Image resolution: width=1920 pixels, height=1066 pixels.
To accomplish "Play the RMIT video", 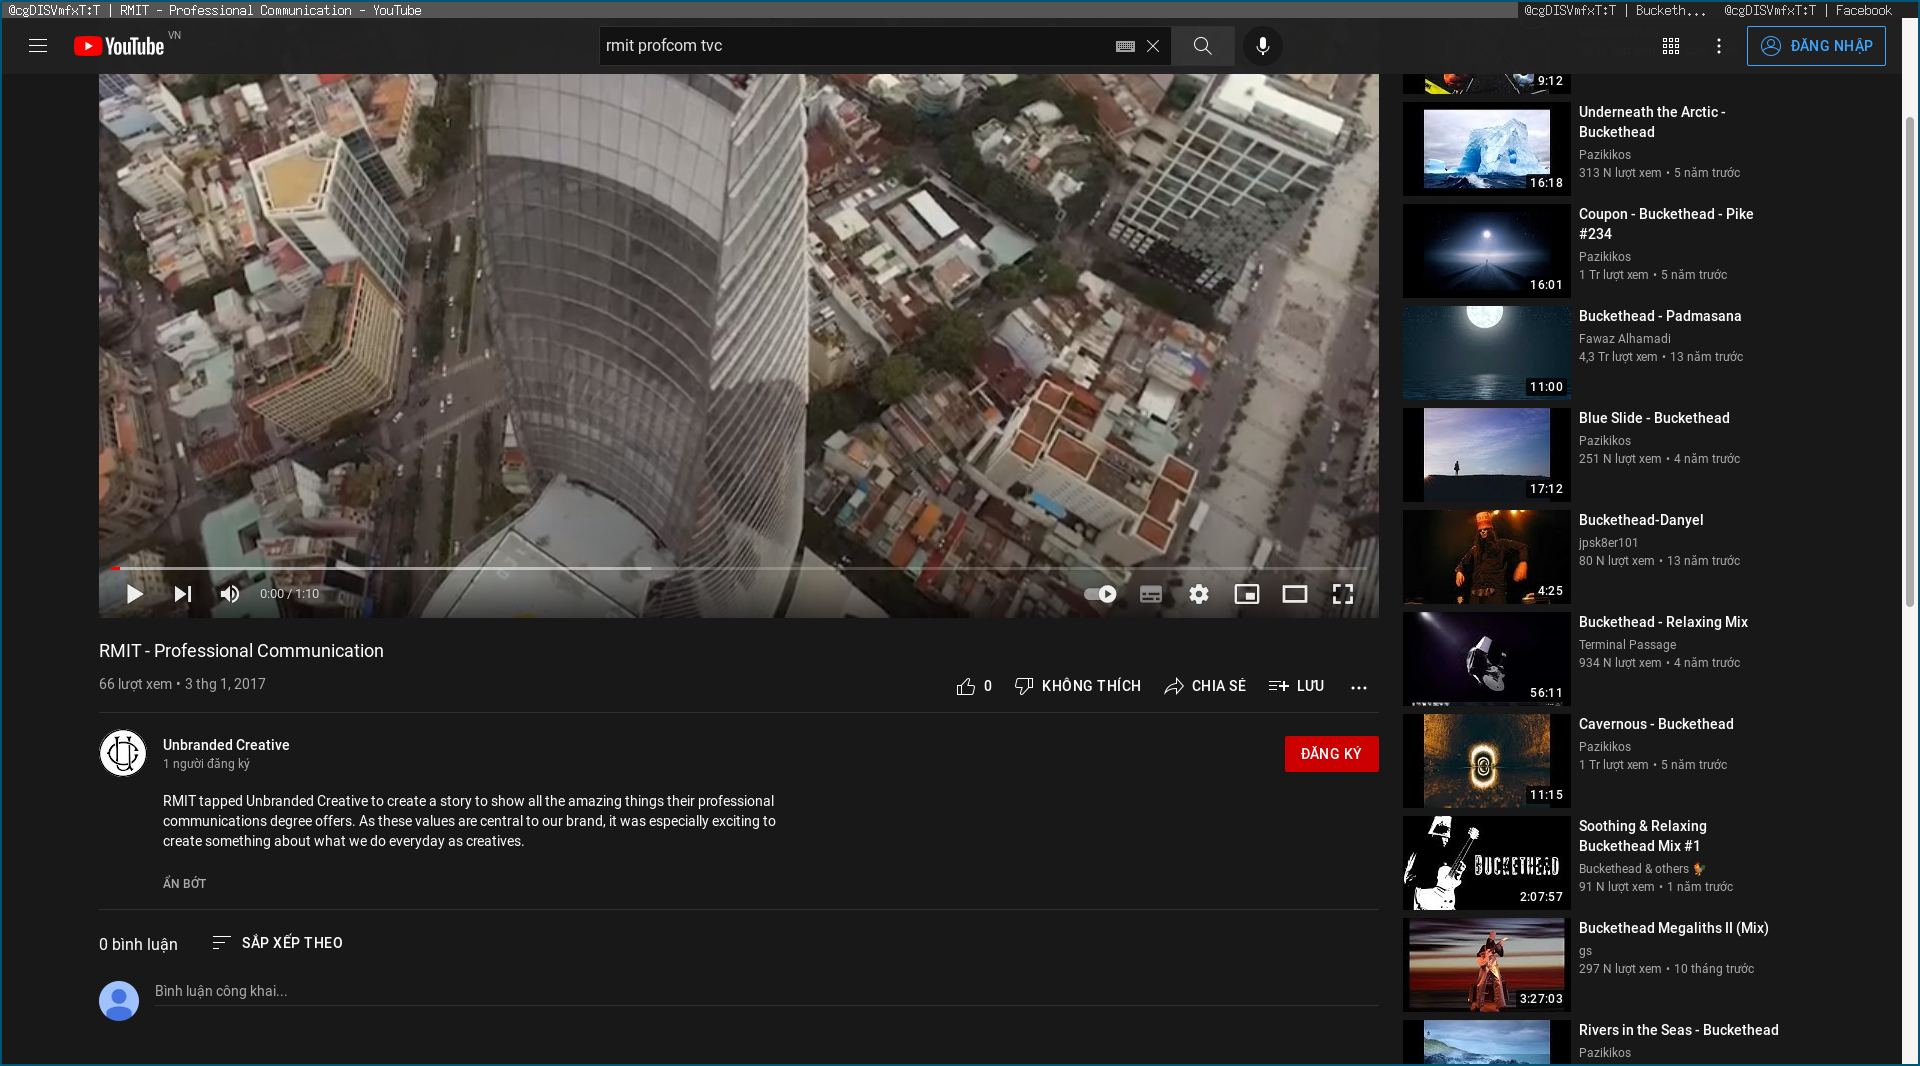I will [x=134, y=594].
